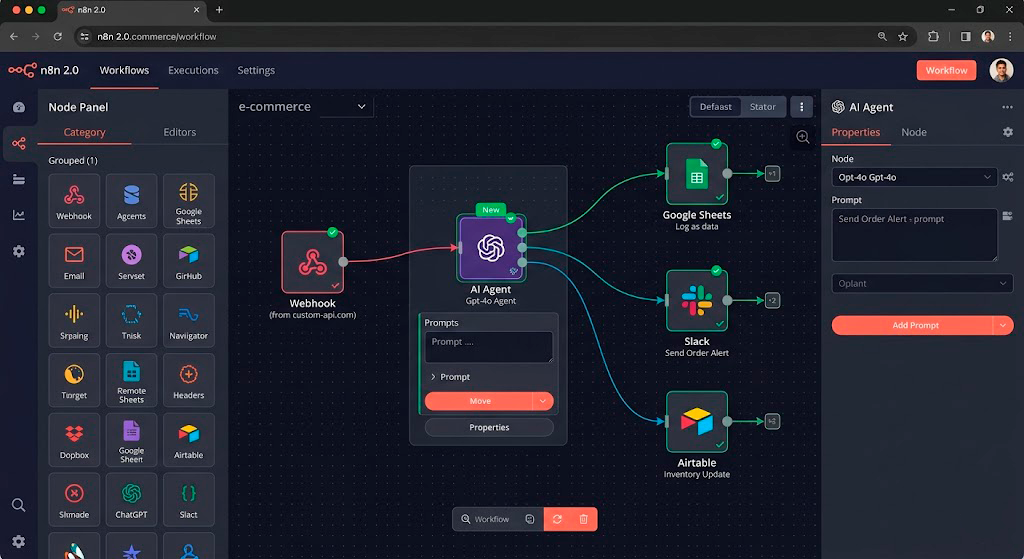Viewport: 1024px width, 559px height.
Task: Choose the Tnisk node tile
Action: [x=131, y=320]
